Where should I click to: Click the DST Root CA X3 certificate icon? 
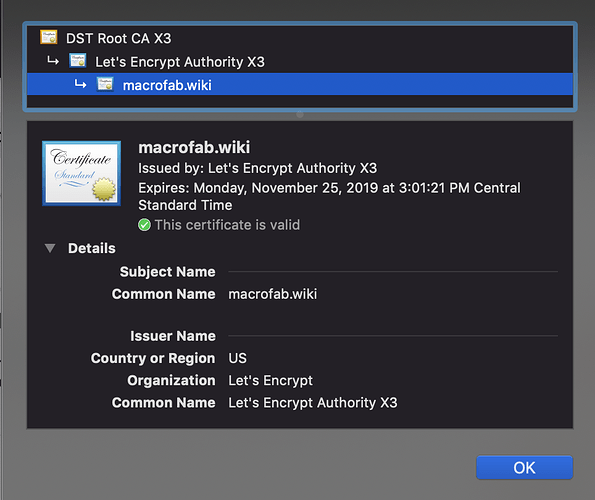[49, 37]
